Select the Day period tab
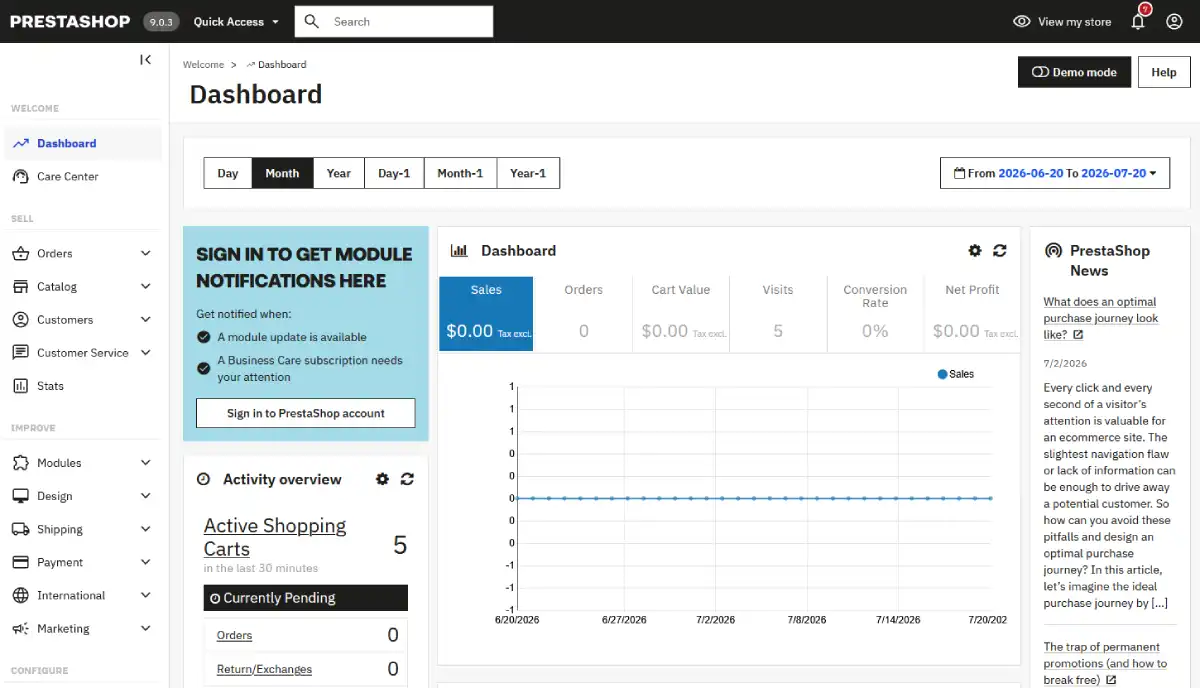Viewport: 1200px width, 688px height. 228,173
